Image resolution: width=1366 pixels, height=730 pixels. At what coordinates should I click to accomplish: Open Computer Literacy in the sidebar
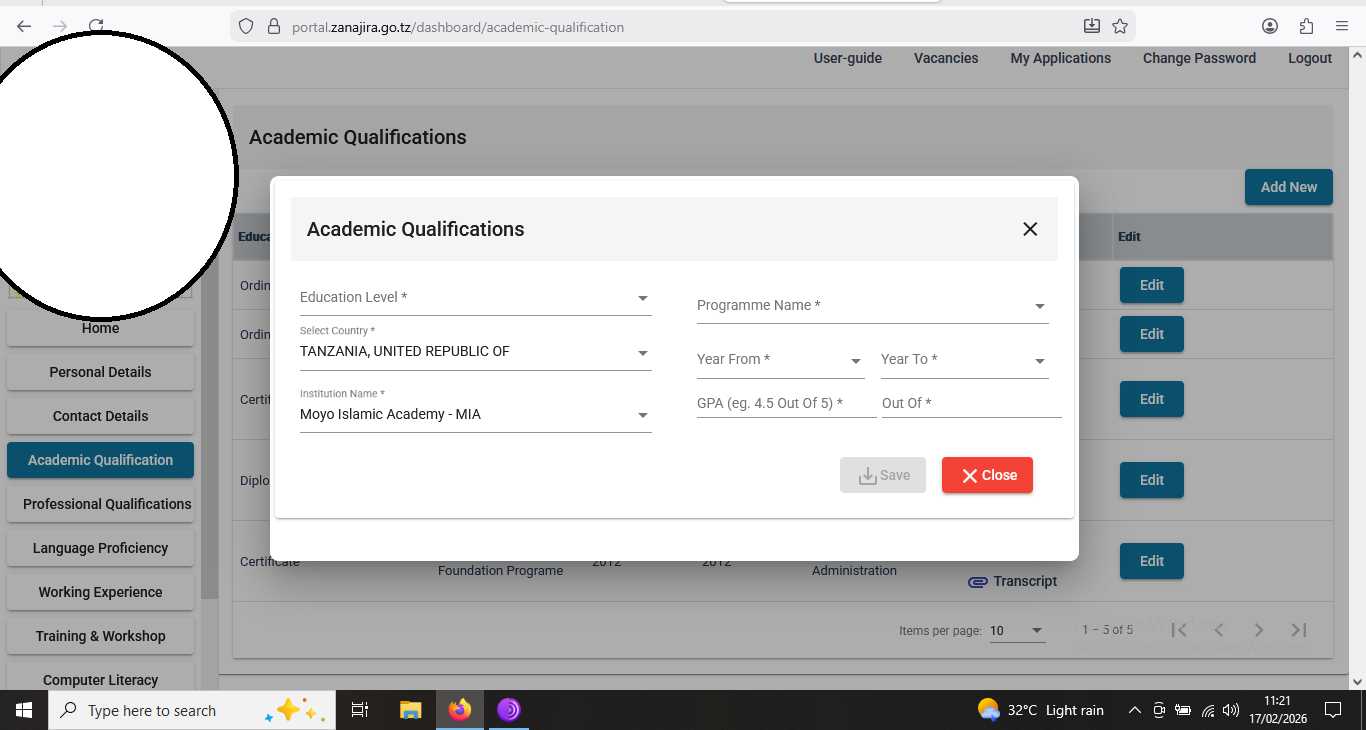(100, 678)
